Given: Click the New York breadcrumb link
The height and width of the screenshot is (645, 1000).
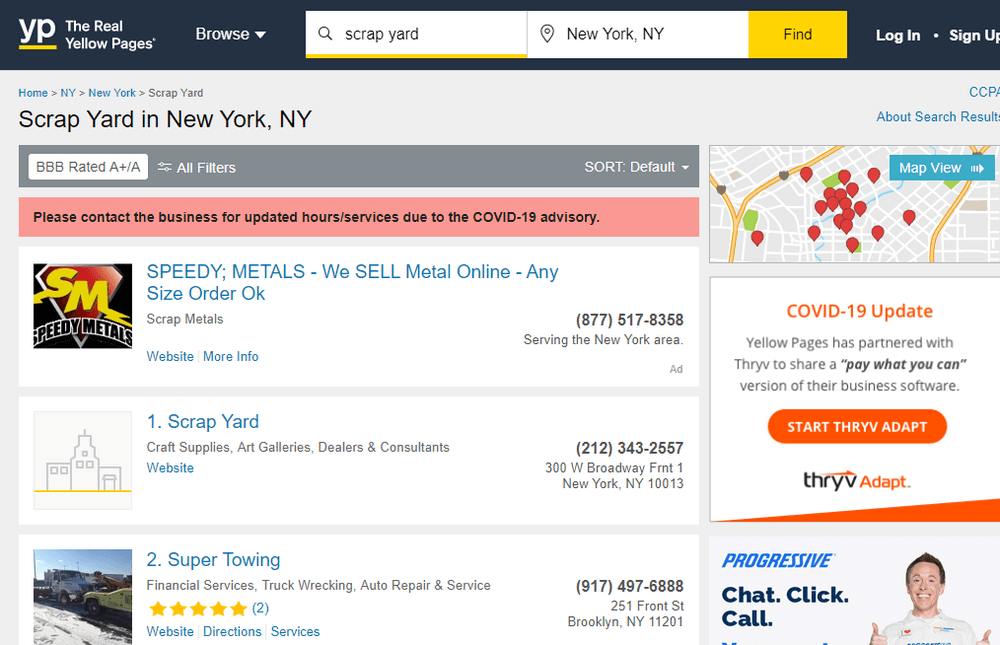Looking at the screenshot, I should [x=112, y=93].
